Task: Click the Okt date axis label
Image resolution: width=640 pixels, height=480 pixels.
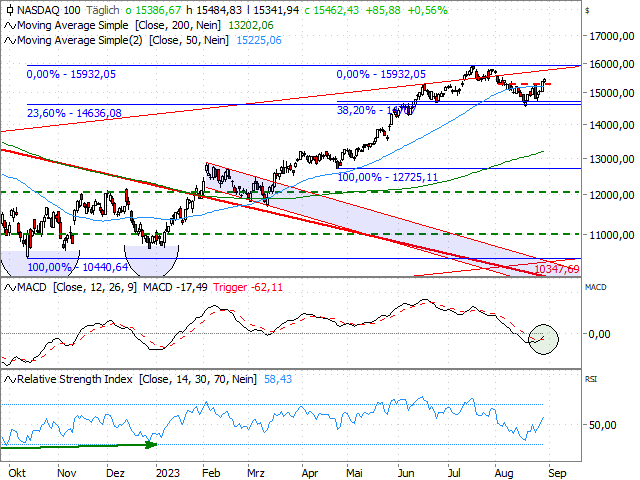Action: coord(17,473)
